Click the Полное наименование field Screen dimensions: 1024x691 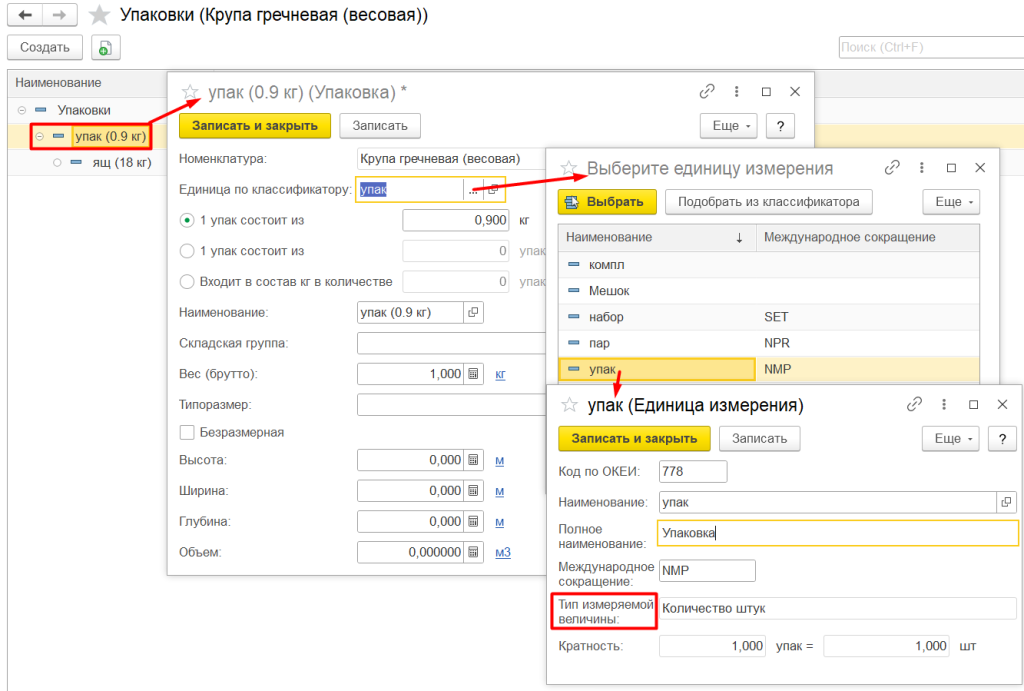[837, 533]
